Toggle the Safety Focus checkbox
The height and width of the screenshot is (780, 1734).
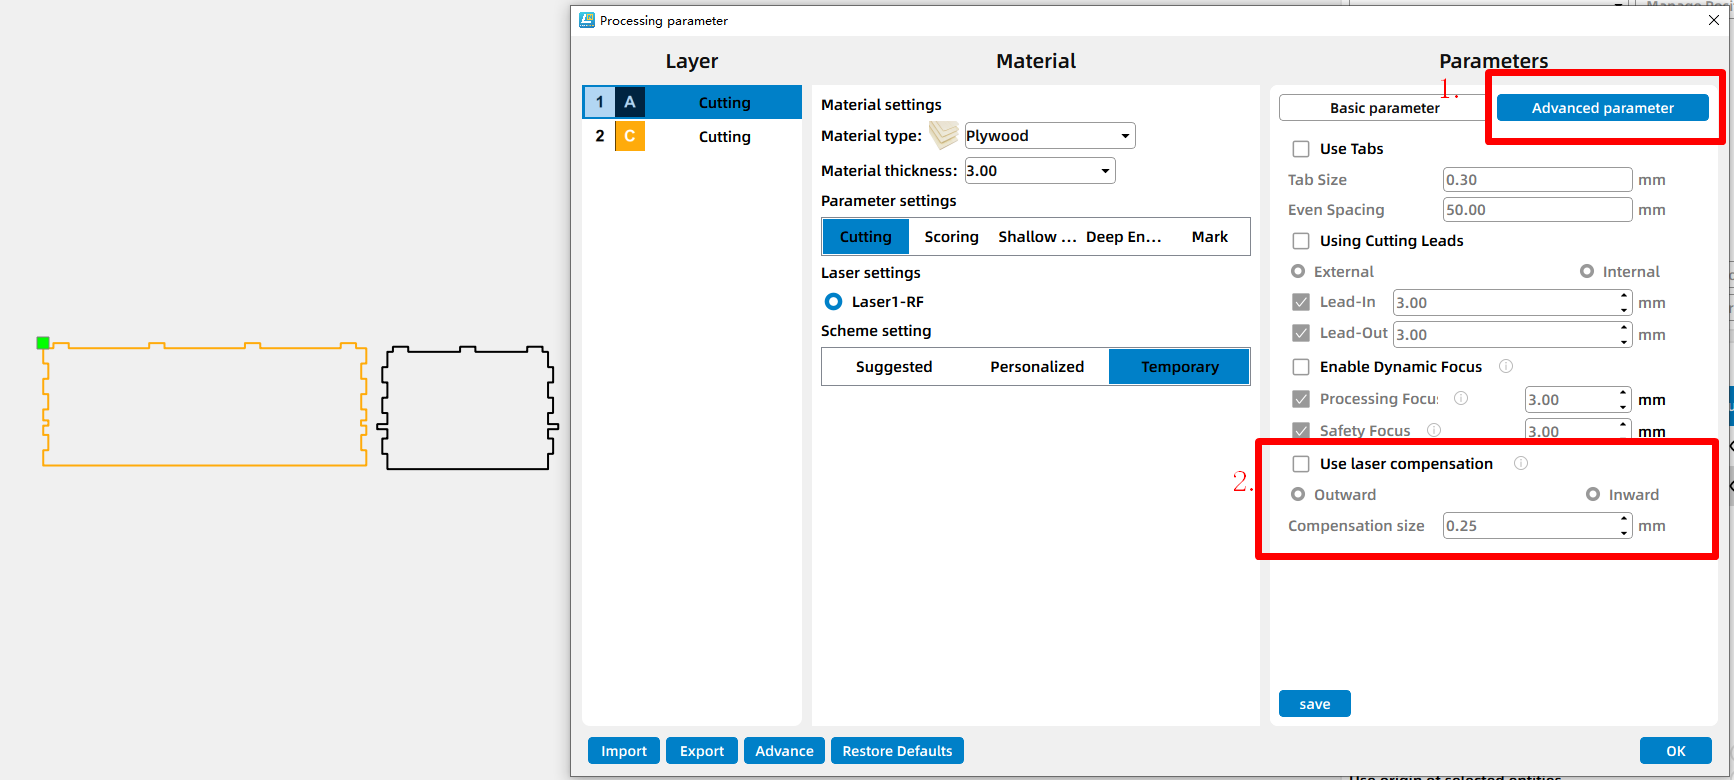coord(1301,431)
